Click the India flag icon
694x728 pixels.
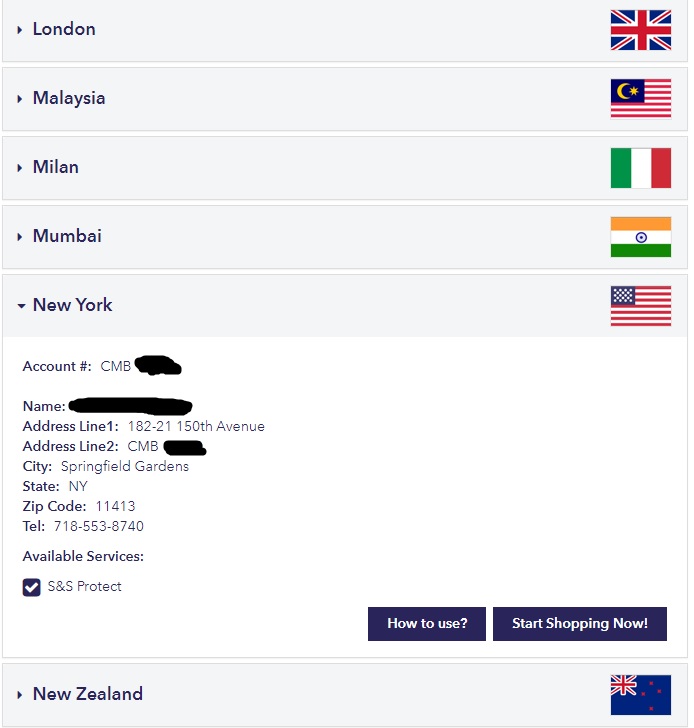[x=641, y=237]
